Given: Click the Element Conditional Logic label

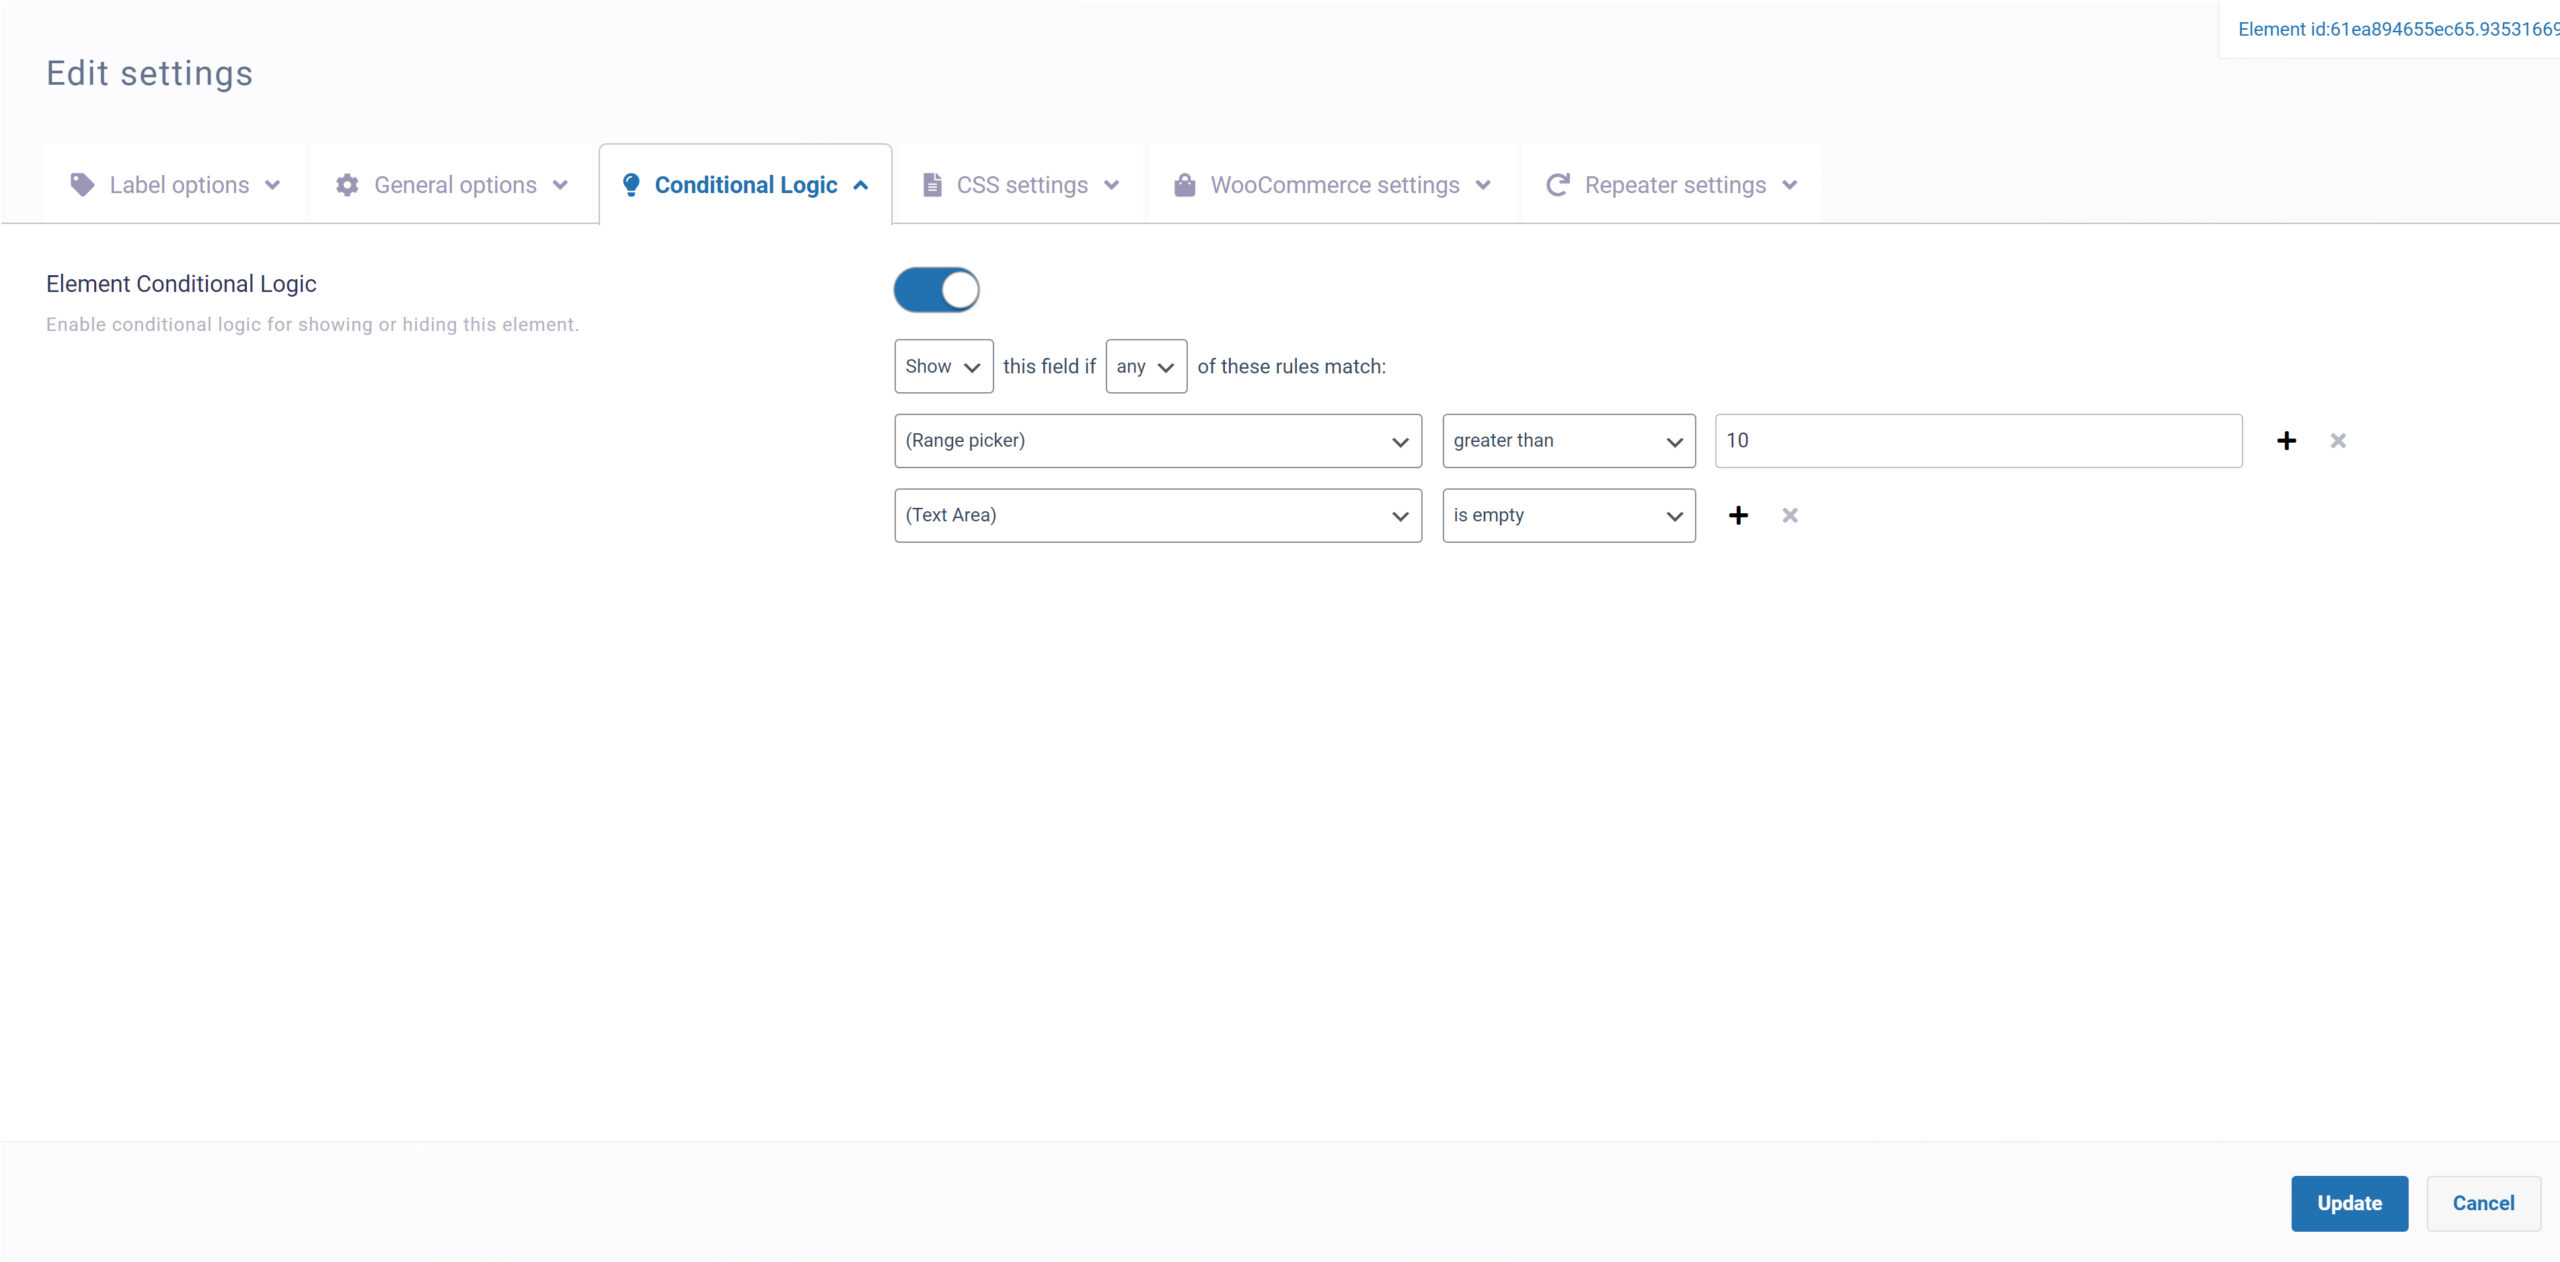Looking at the screenshot, I should pos(181,284).
